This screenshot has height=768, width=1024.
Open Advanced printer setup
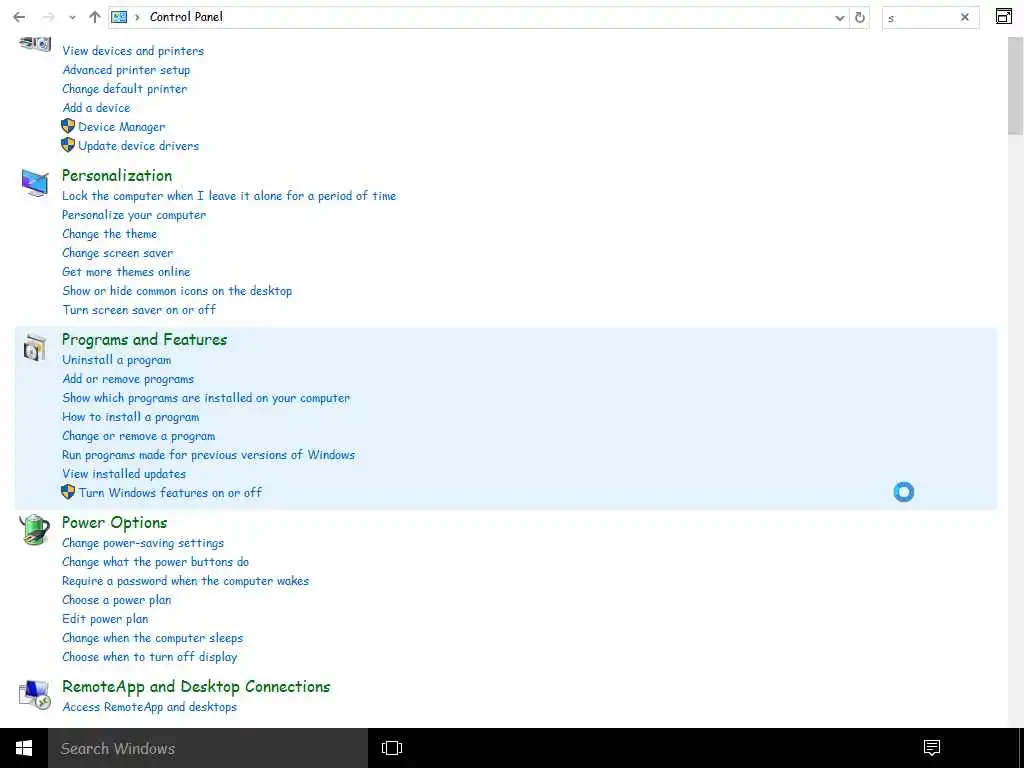tap(126, 70)
